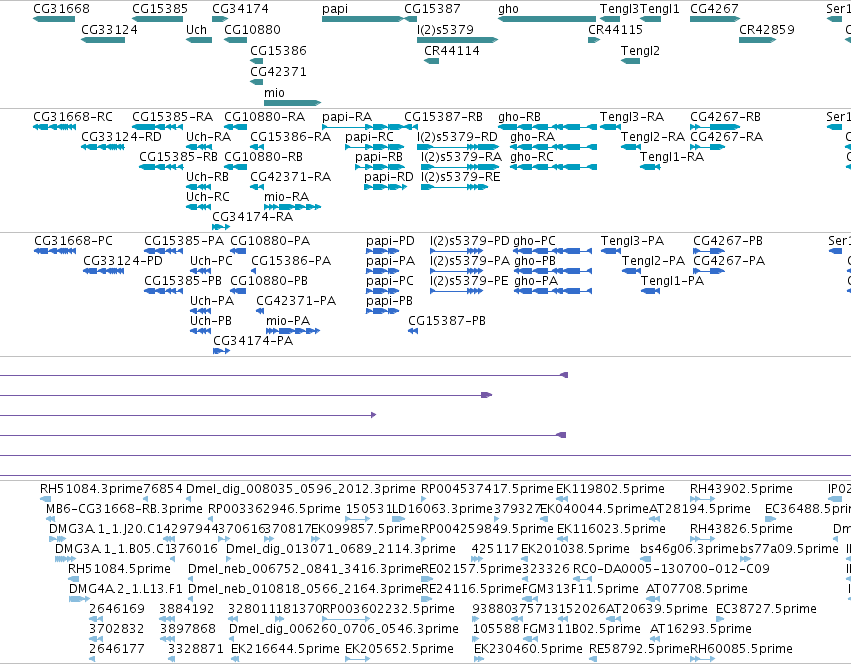Select the CR42859 gene label
851x664 pixels.
click(767, 30)
